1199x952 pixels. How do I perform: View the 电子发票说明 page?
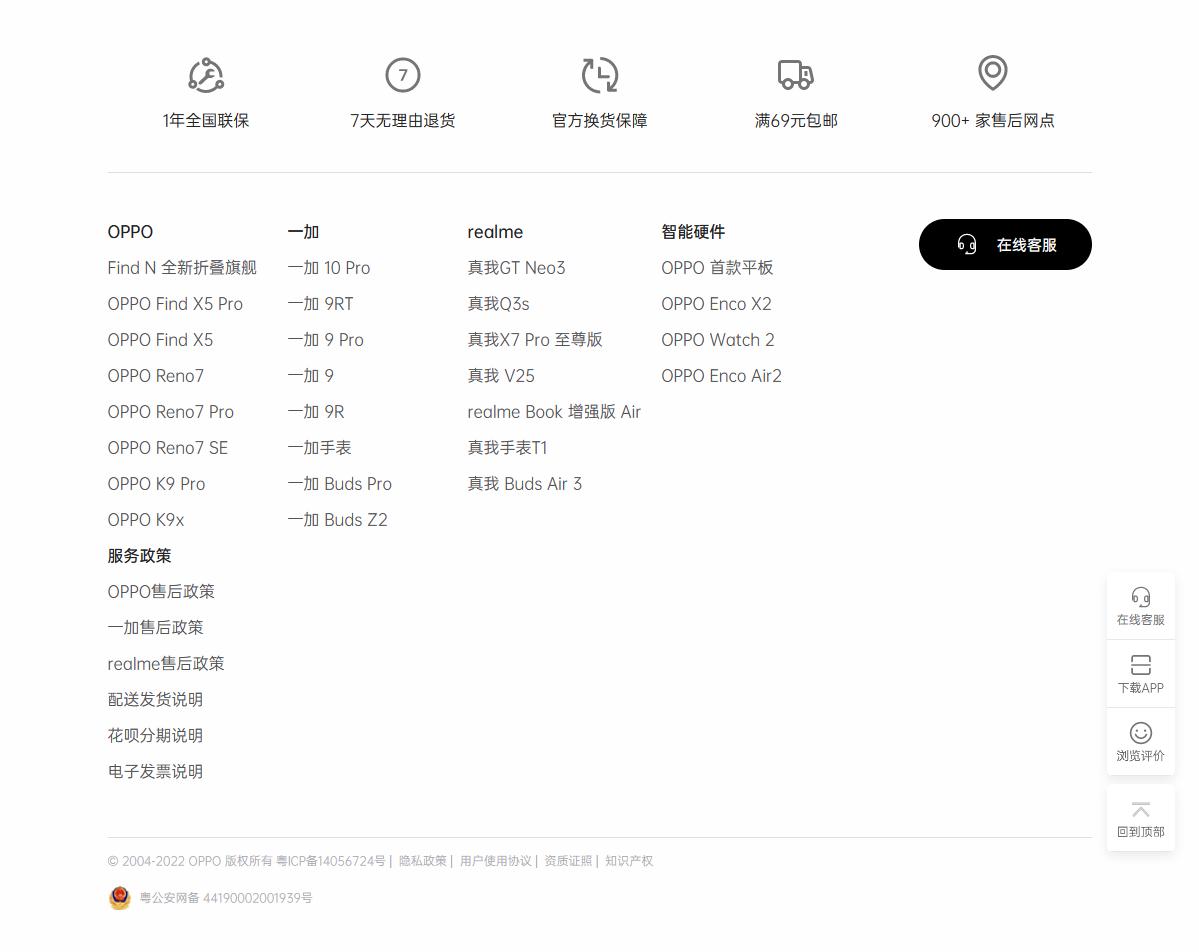pos(155,771)
